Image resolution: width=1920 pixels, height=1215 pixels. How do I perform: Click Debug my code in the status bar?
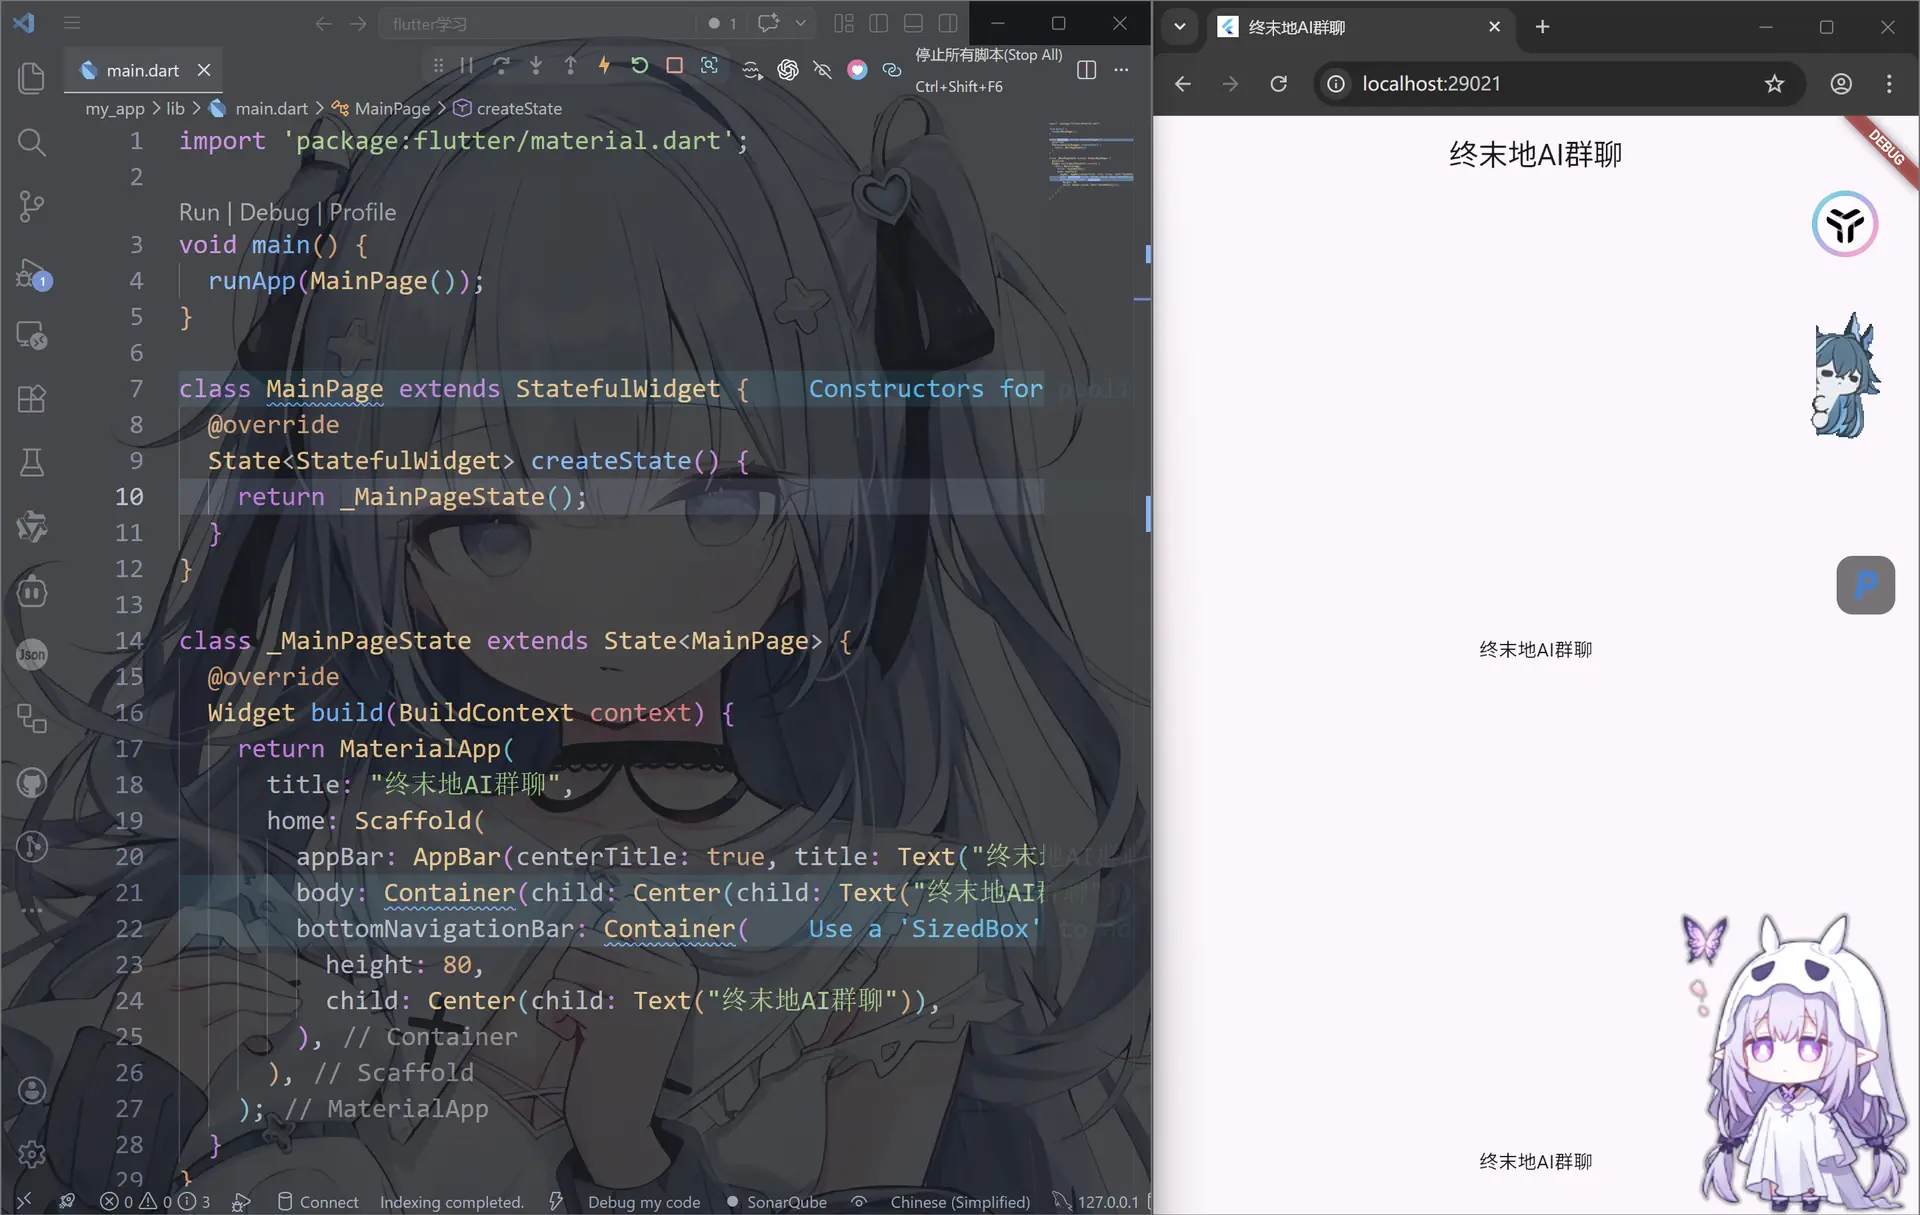point(643,1201)
